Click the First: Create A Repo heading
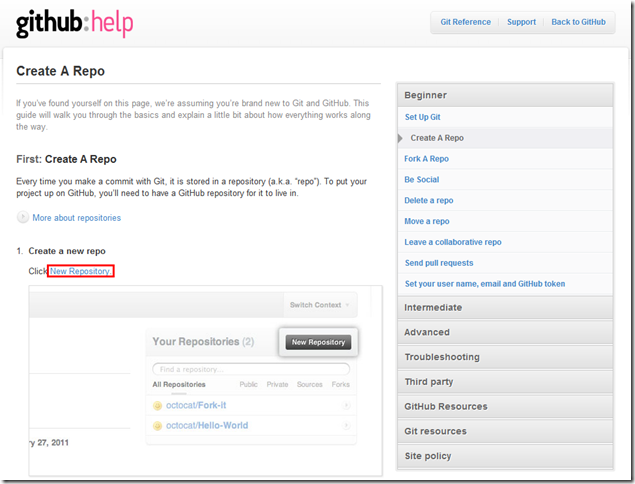 click(x=66, y=159)
